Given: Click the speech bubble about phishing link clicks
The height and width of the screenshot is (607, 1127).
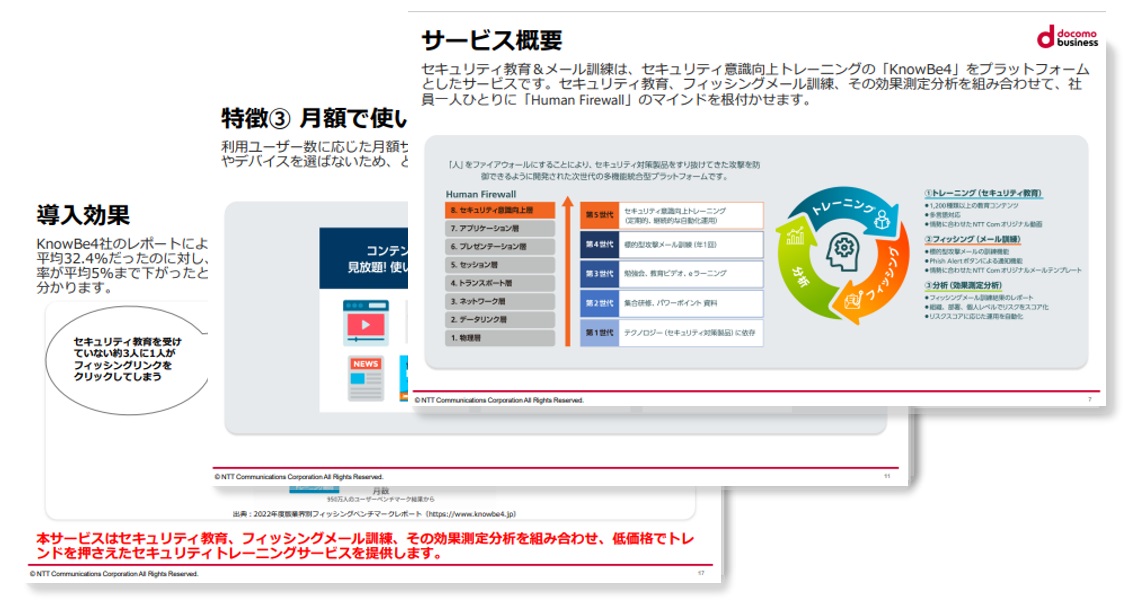Looking at the screenshot, I should [127, 360].
